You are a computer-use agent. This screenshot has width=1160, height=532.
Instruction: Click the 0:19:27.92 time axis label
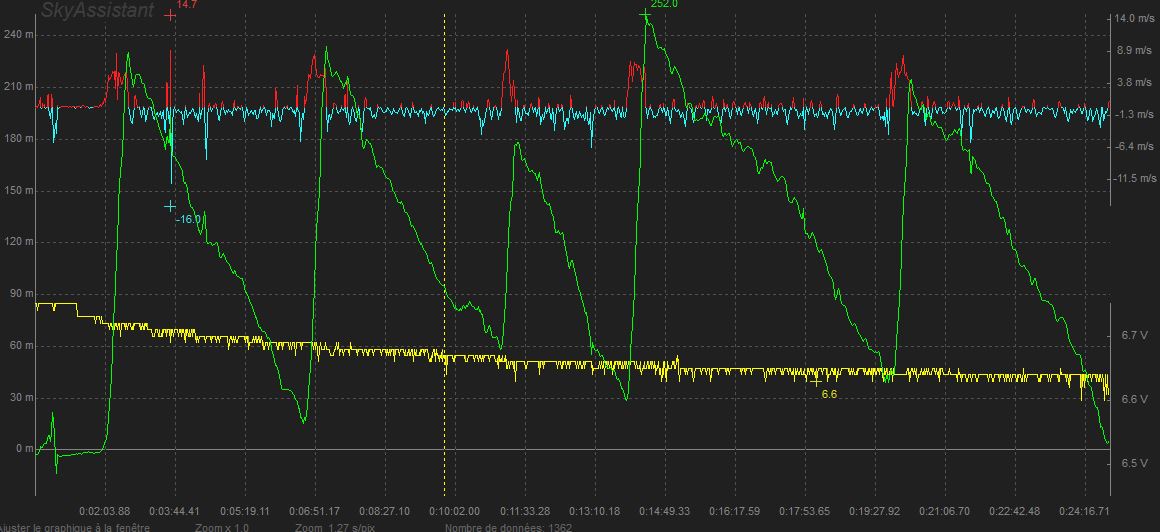875,511
